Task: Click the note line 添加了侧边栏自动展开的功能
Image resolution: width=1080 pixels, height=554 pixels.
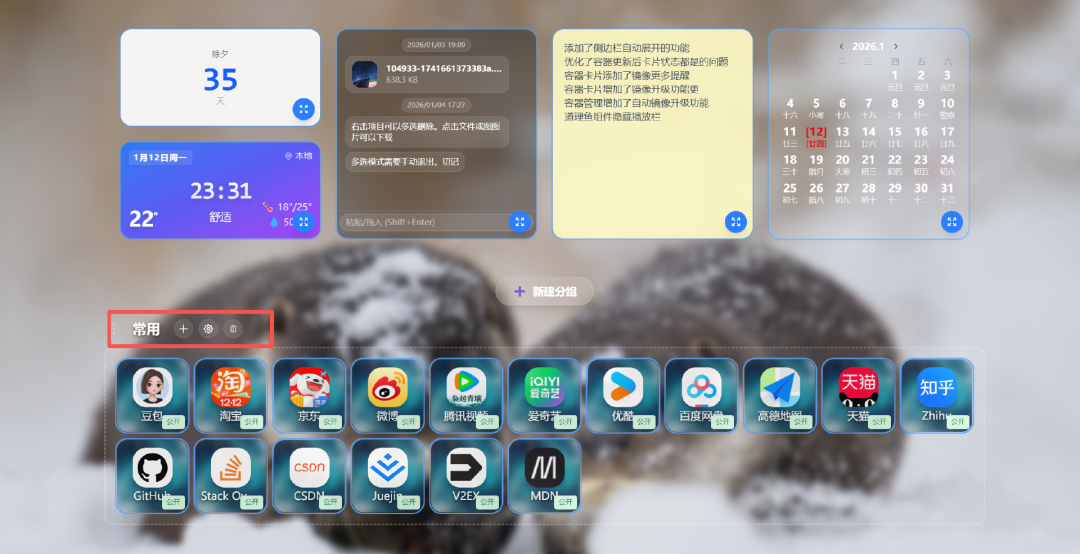Action: coord(627,48)
